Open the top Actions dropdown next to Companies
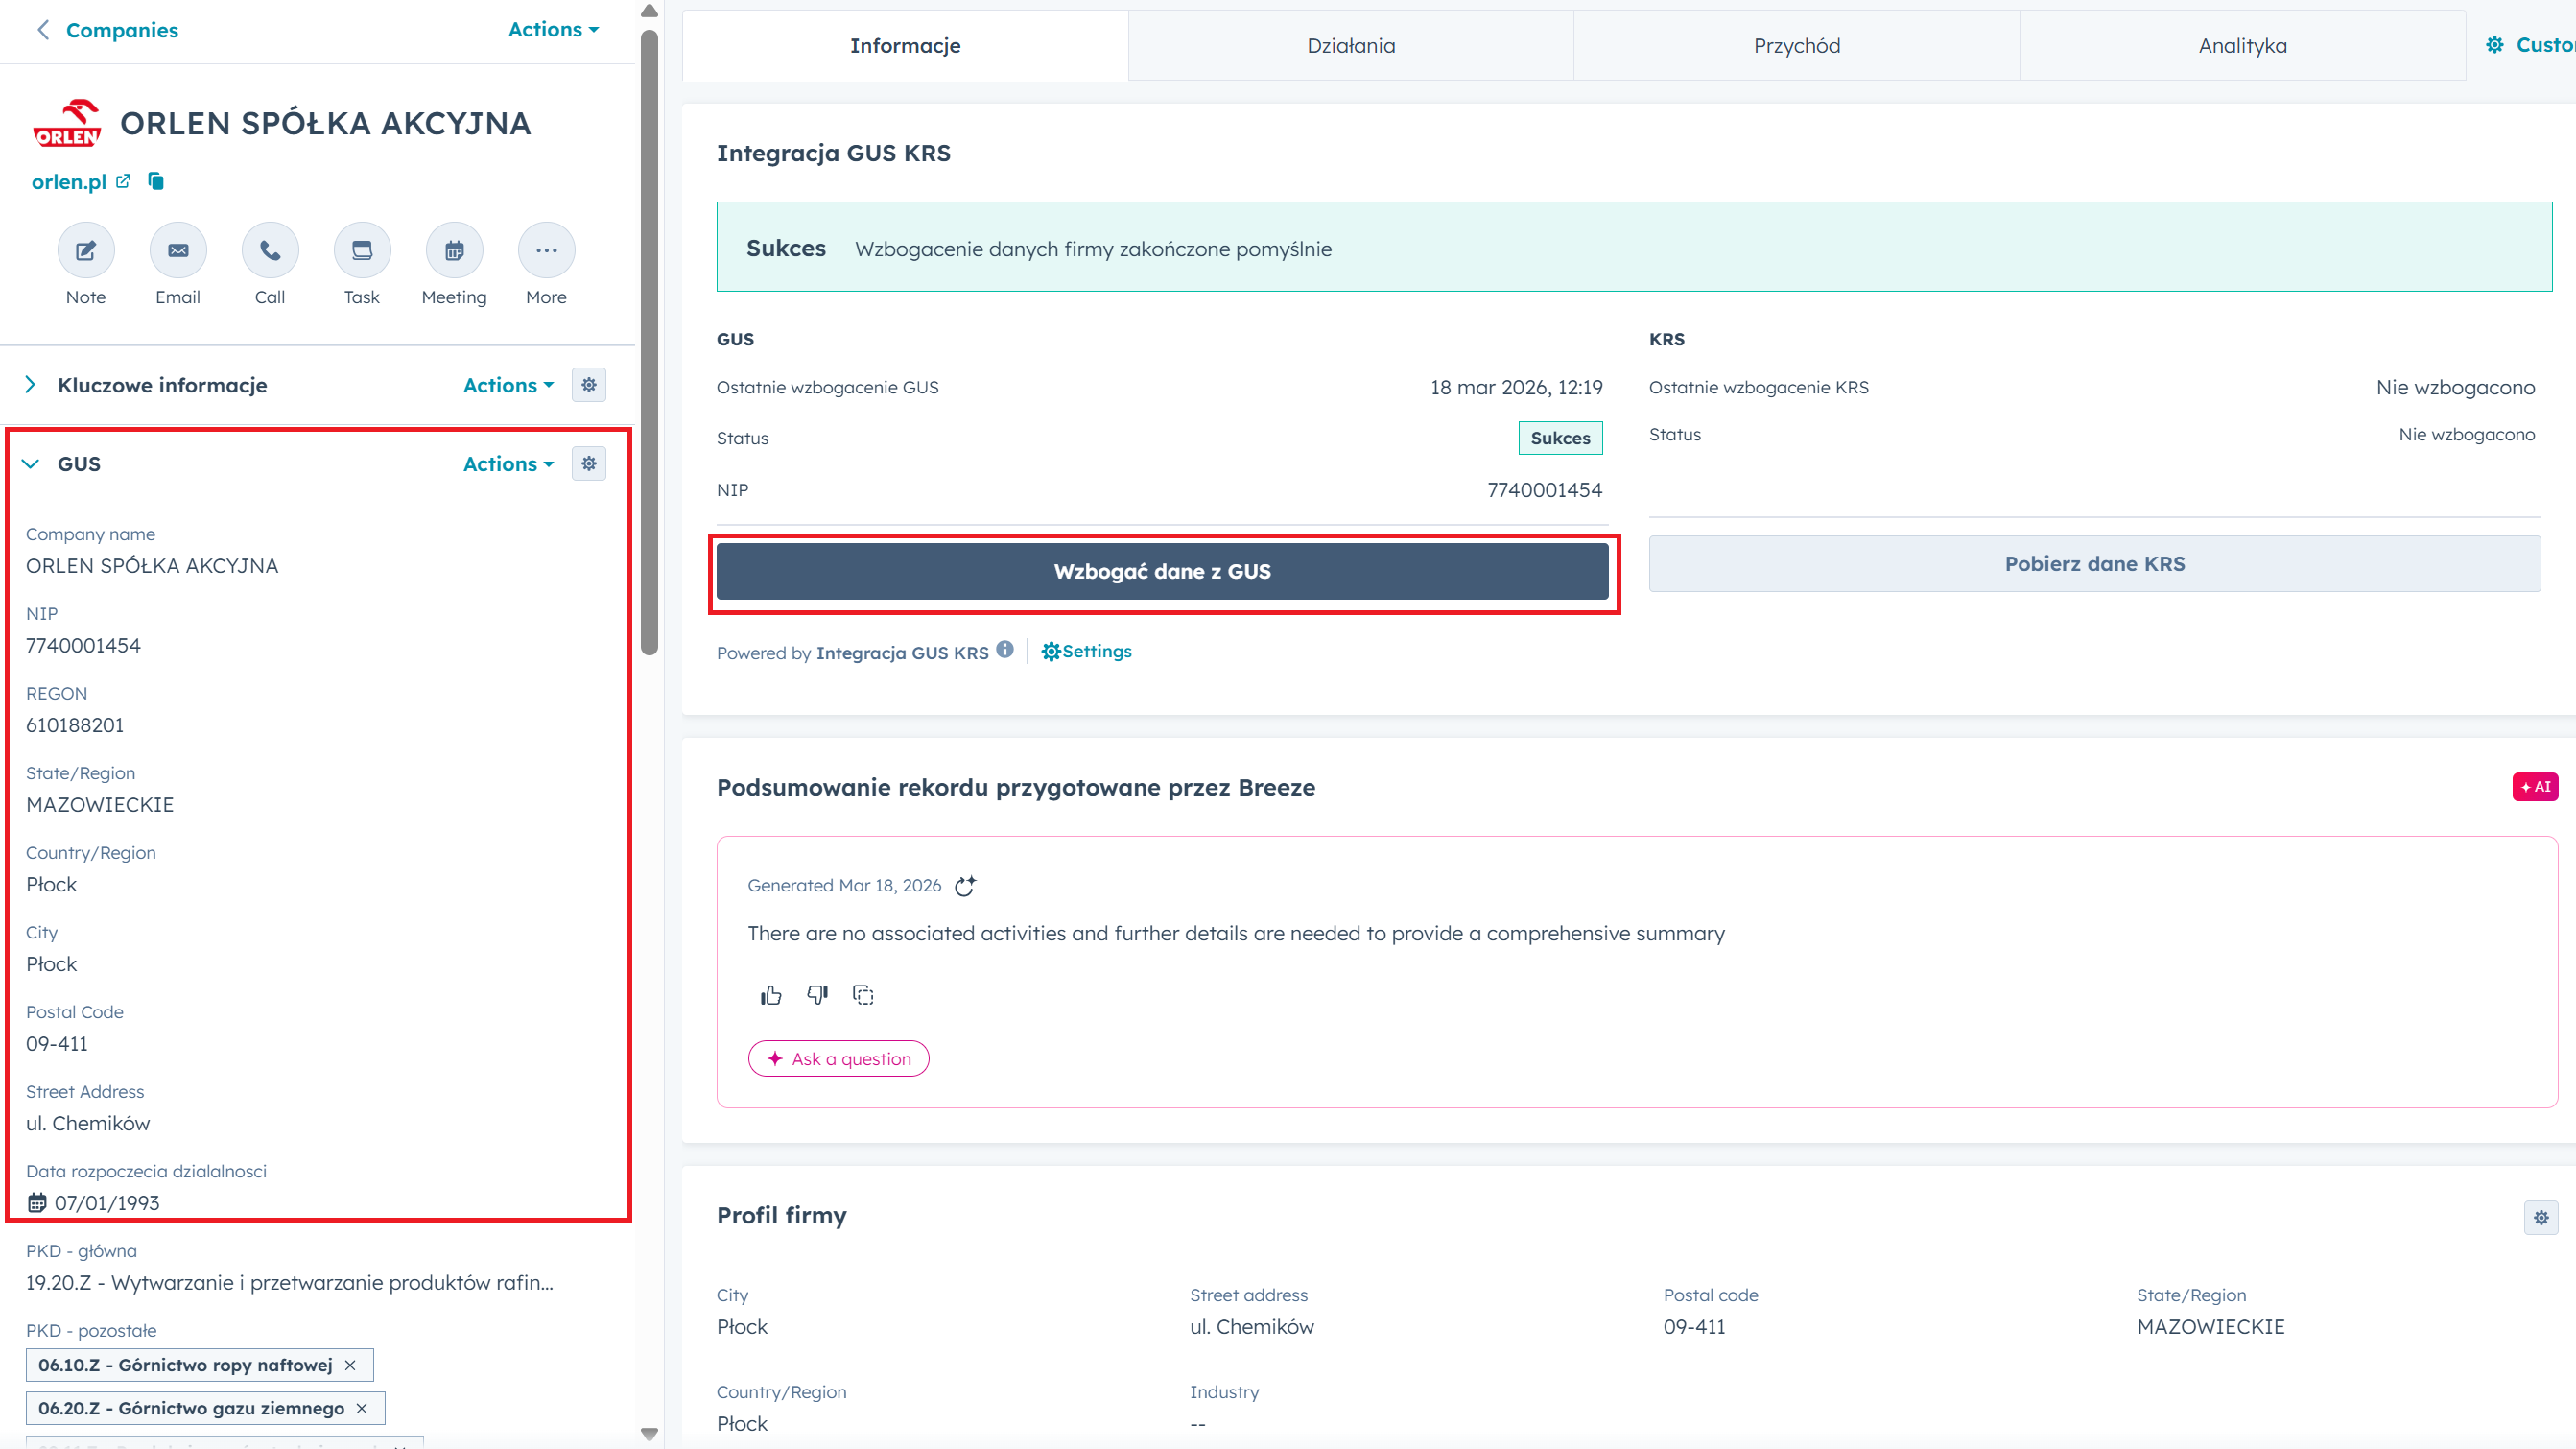The height and width of the screenshot is (1449, 2576). pyautogui.click(x=553, y=30)
